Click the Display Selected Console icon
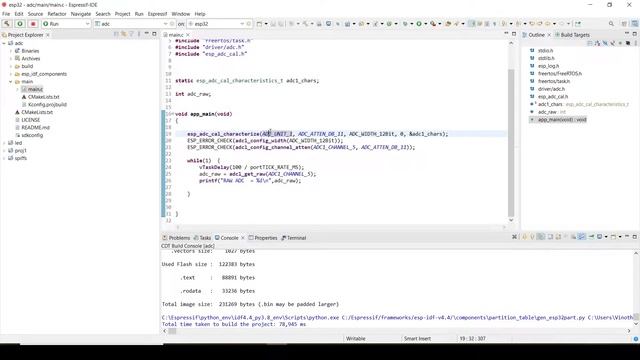Image resolution: width=640 pixels, height=360 pixels. (x=600, y=237)
